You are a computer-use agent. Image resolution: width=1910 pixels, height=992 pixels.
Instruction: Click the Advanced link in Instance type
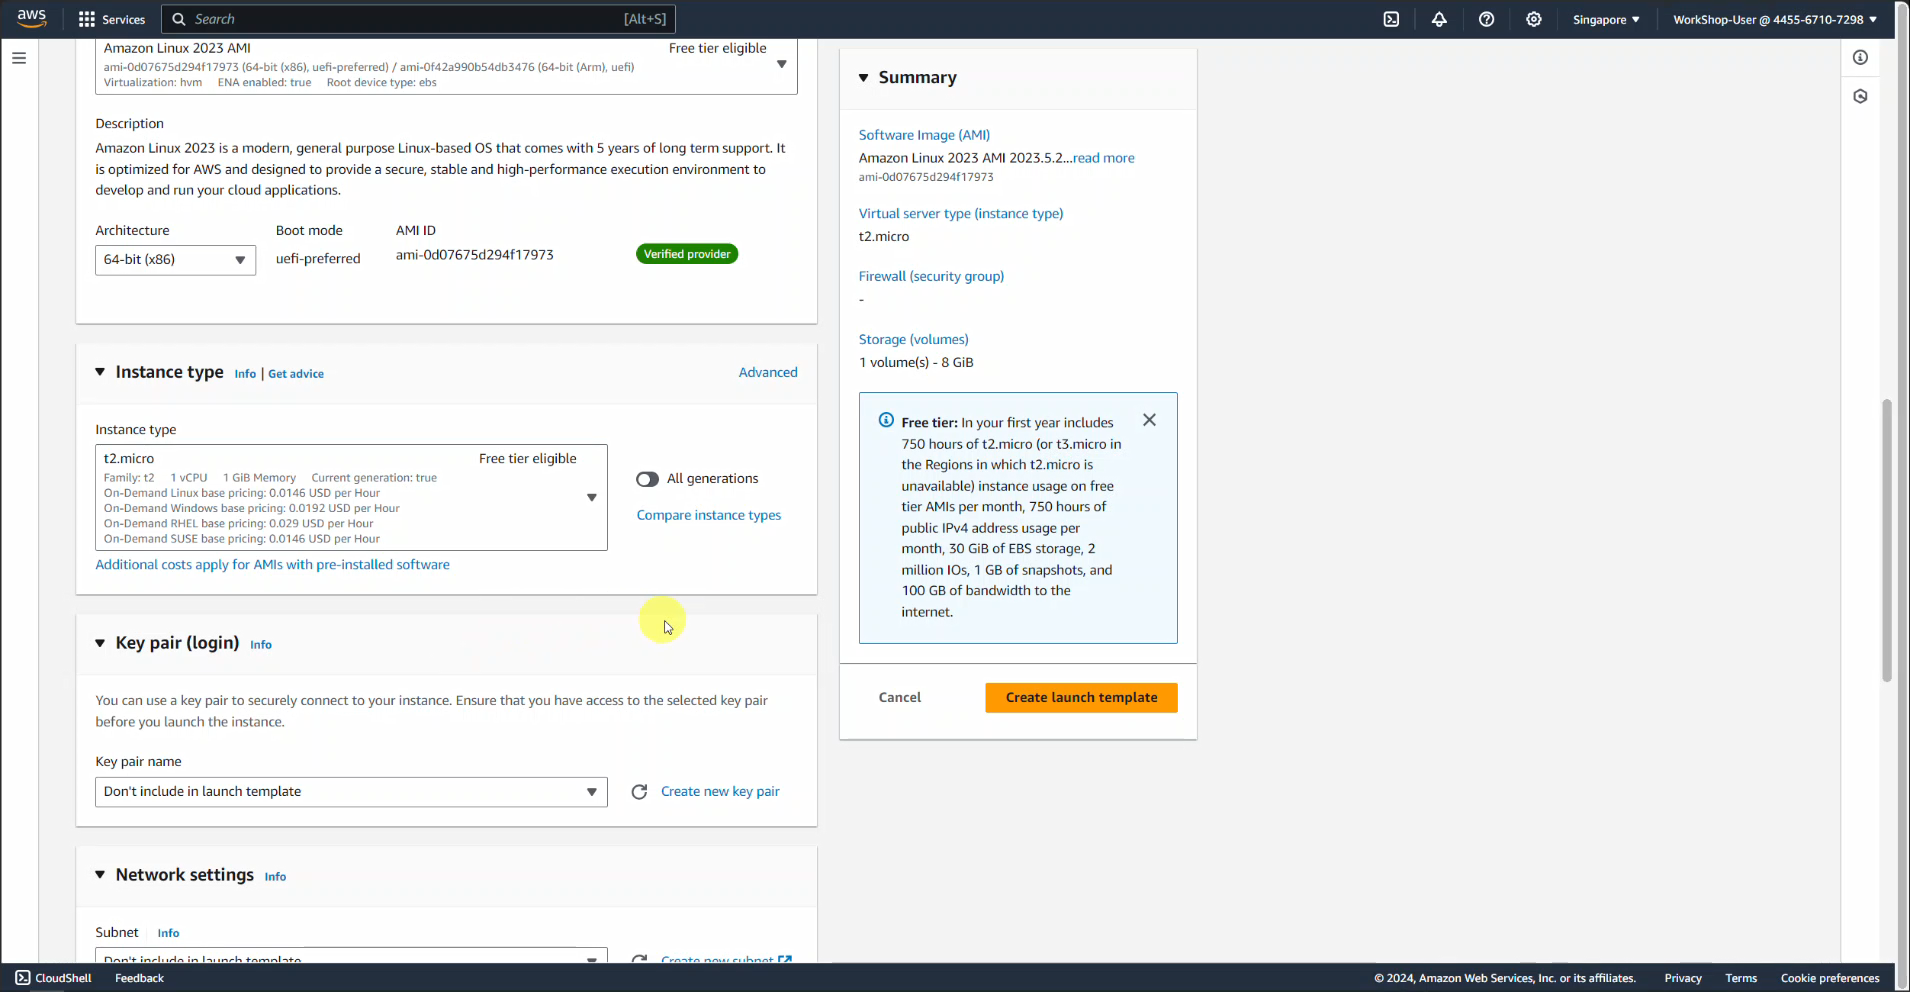pos(768,372)
